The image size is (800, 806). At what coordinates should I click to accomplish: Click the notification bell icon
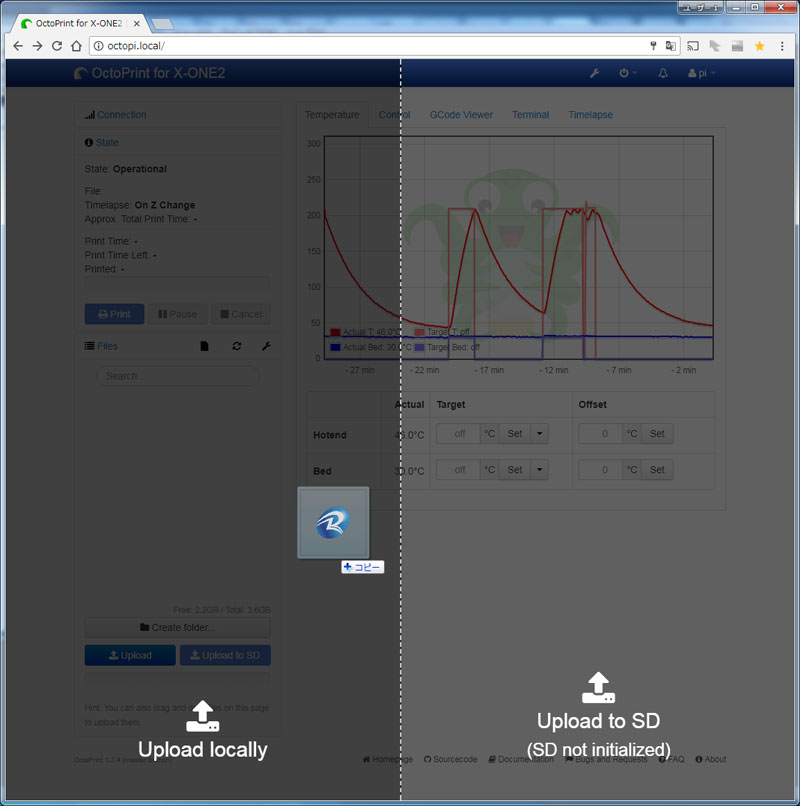[663, 73]
